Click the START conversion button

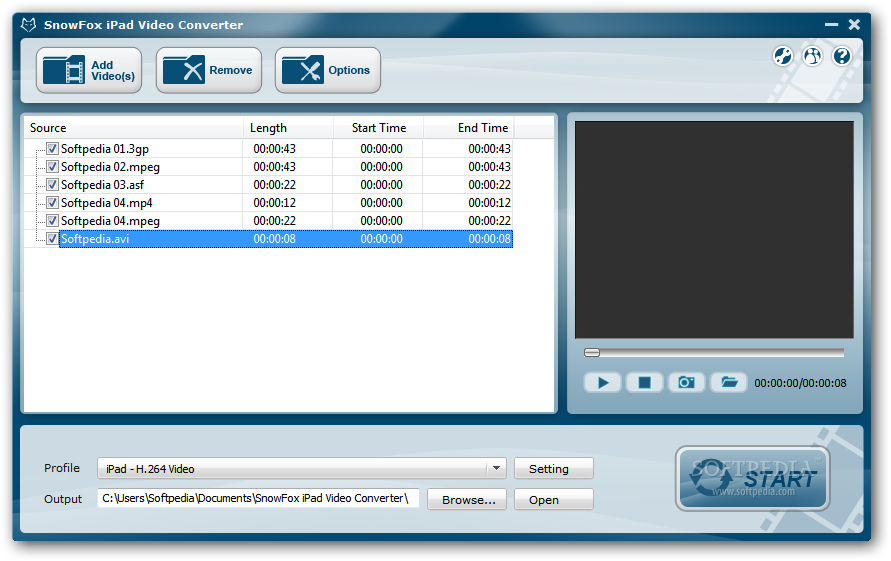(752, 479)
